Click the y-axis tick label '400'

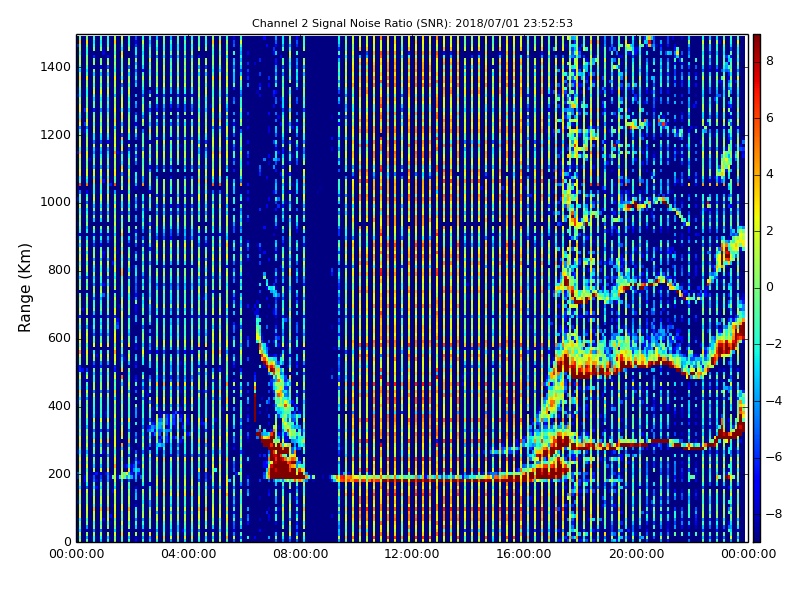pyautogui.click(x=59, y=406)
